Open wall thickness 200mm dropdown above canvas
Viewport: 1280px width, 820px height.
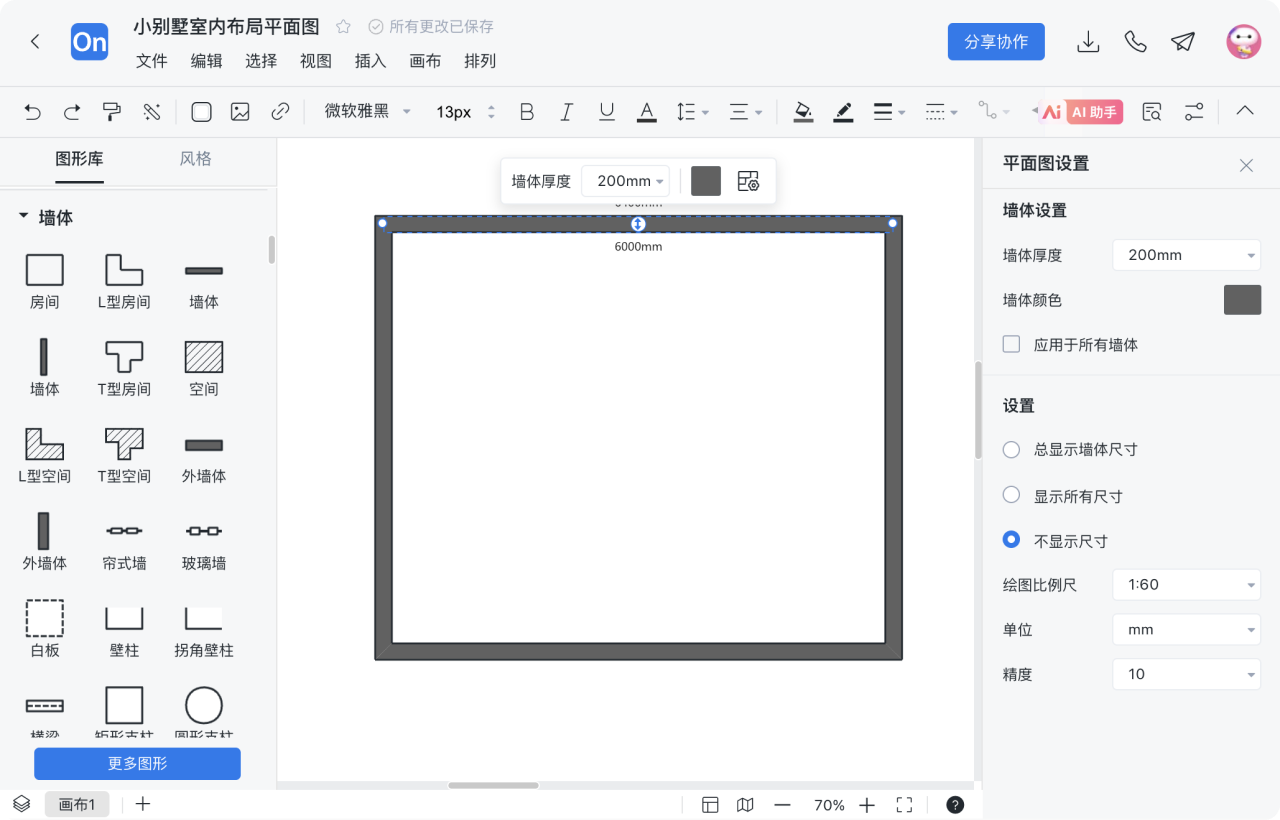coord(626,181)
